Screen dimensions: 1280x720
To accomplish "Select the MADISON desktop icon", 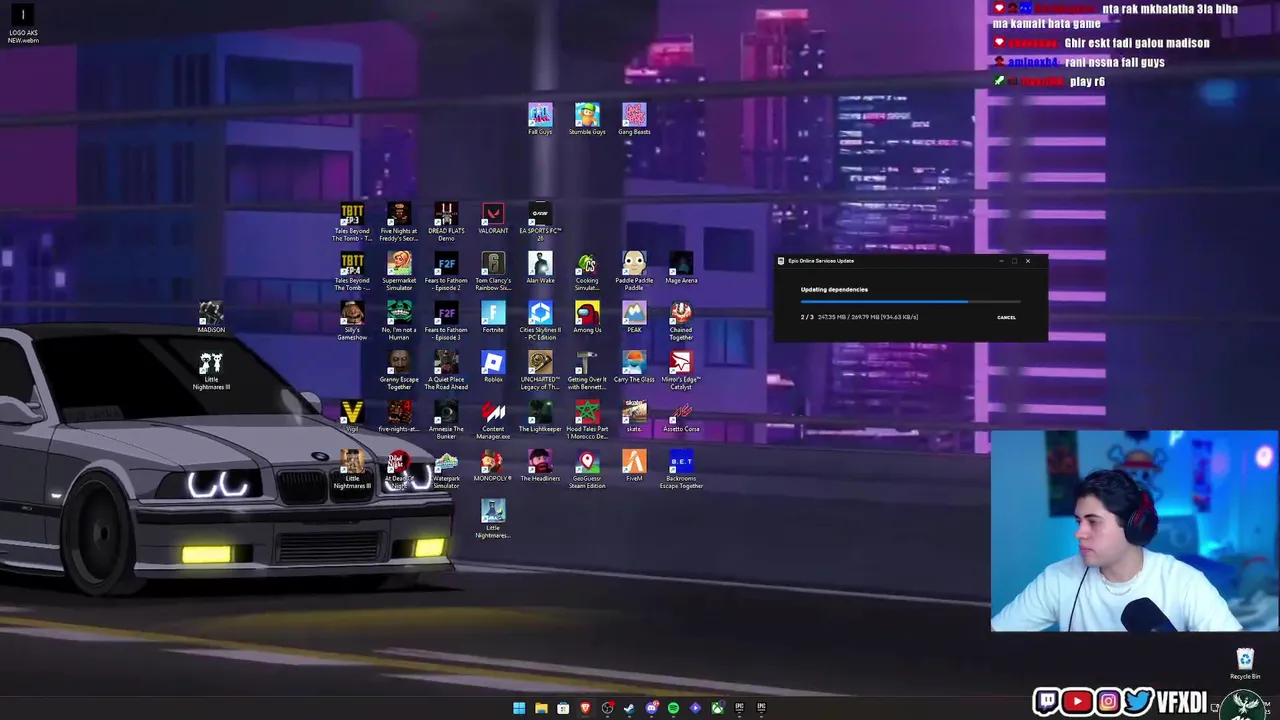I will 211,317.
